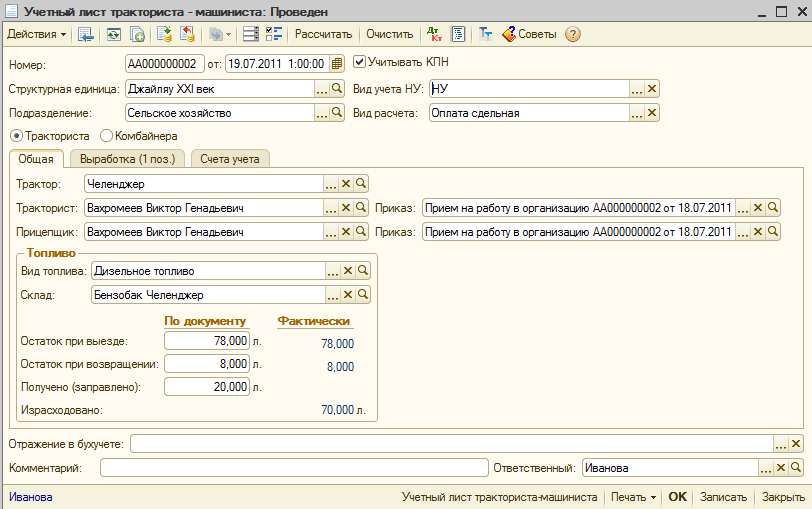Open the help question mark icon
This screenshot has height=509, width=812.
pyautogui.click(x=573, y=34)
